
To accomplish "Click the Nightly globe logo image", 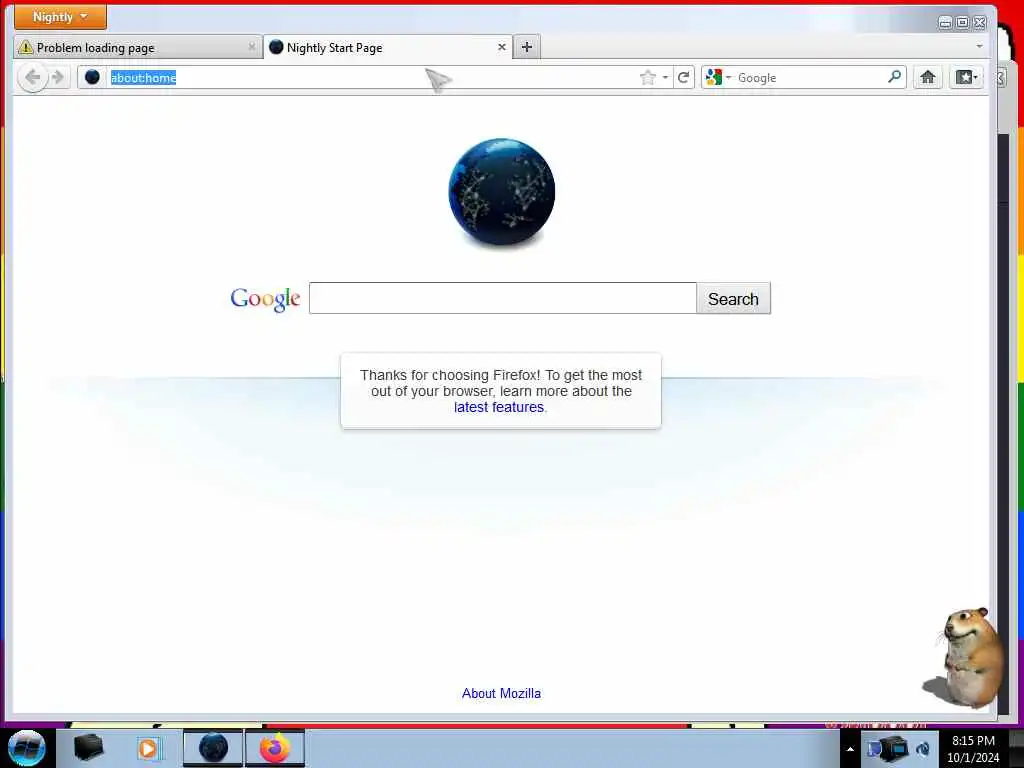I will point(502,191).
